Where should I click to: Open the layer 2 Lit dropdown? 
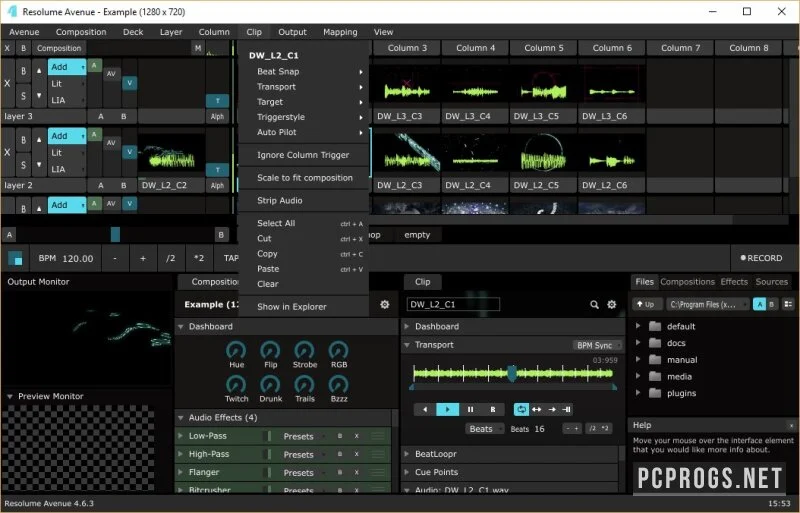[67, 153]
